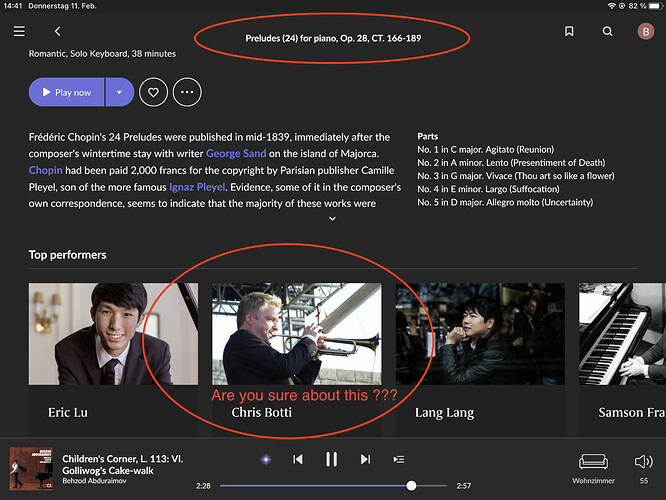Open the Golliwog's Cake-walk track title
666x500 pixels.
pyautogui.click(x=123, y=464)
